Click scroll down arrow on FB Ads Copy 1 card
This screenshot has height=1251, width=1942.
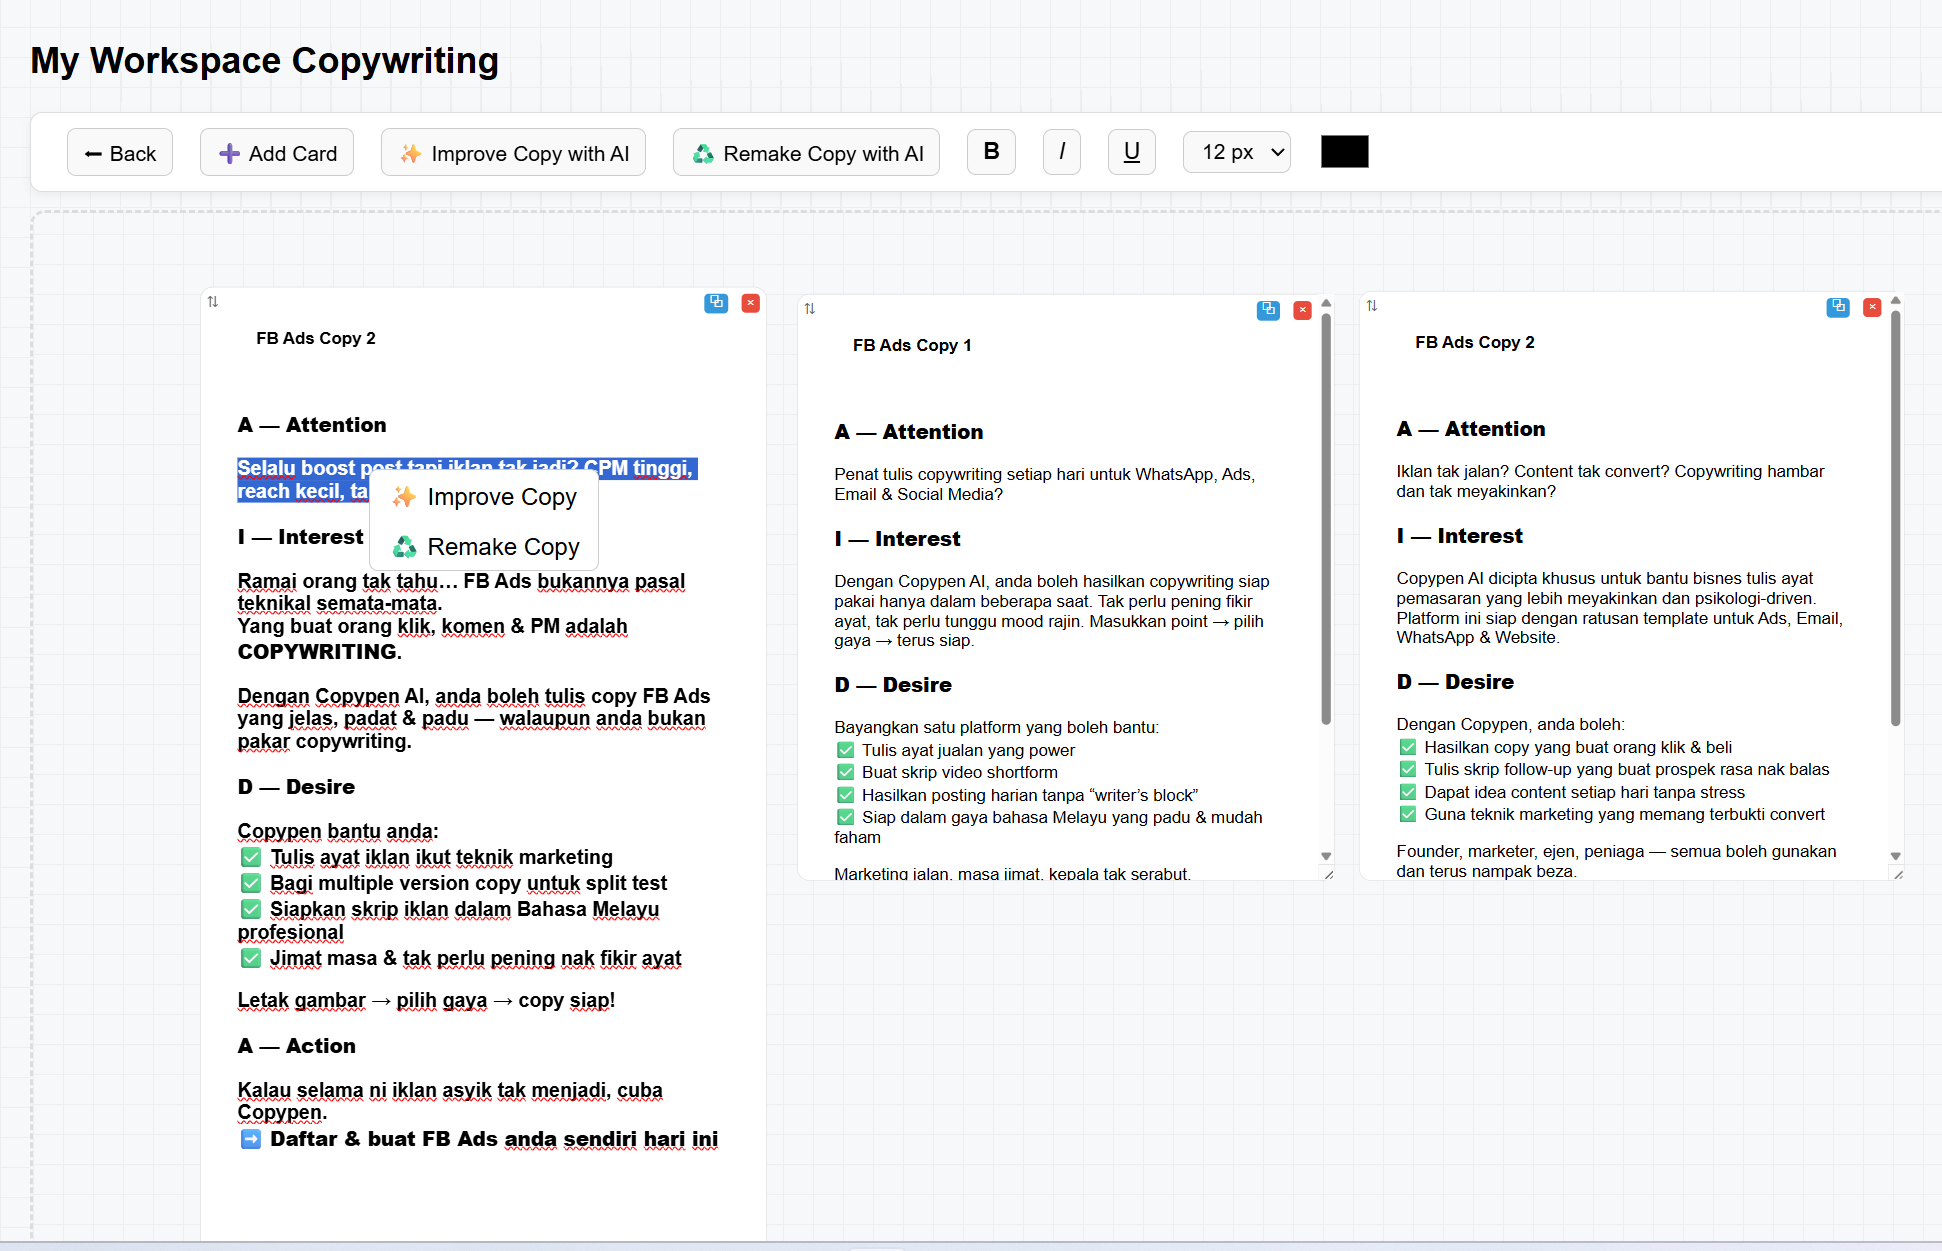pyautogui.click(x=1326, y=856)
